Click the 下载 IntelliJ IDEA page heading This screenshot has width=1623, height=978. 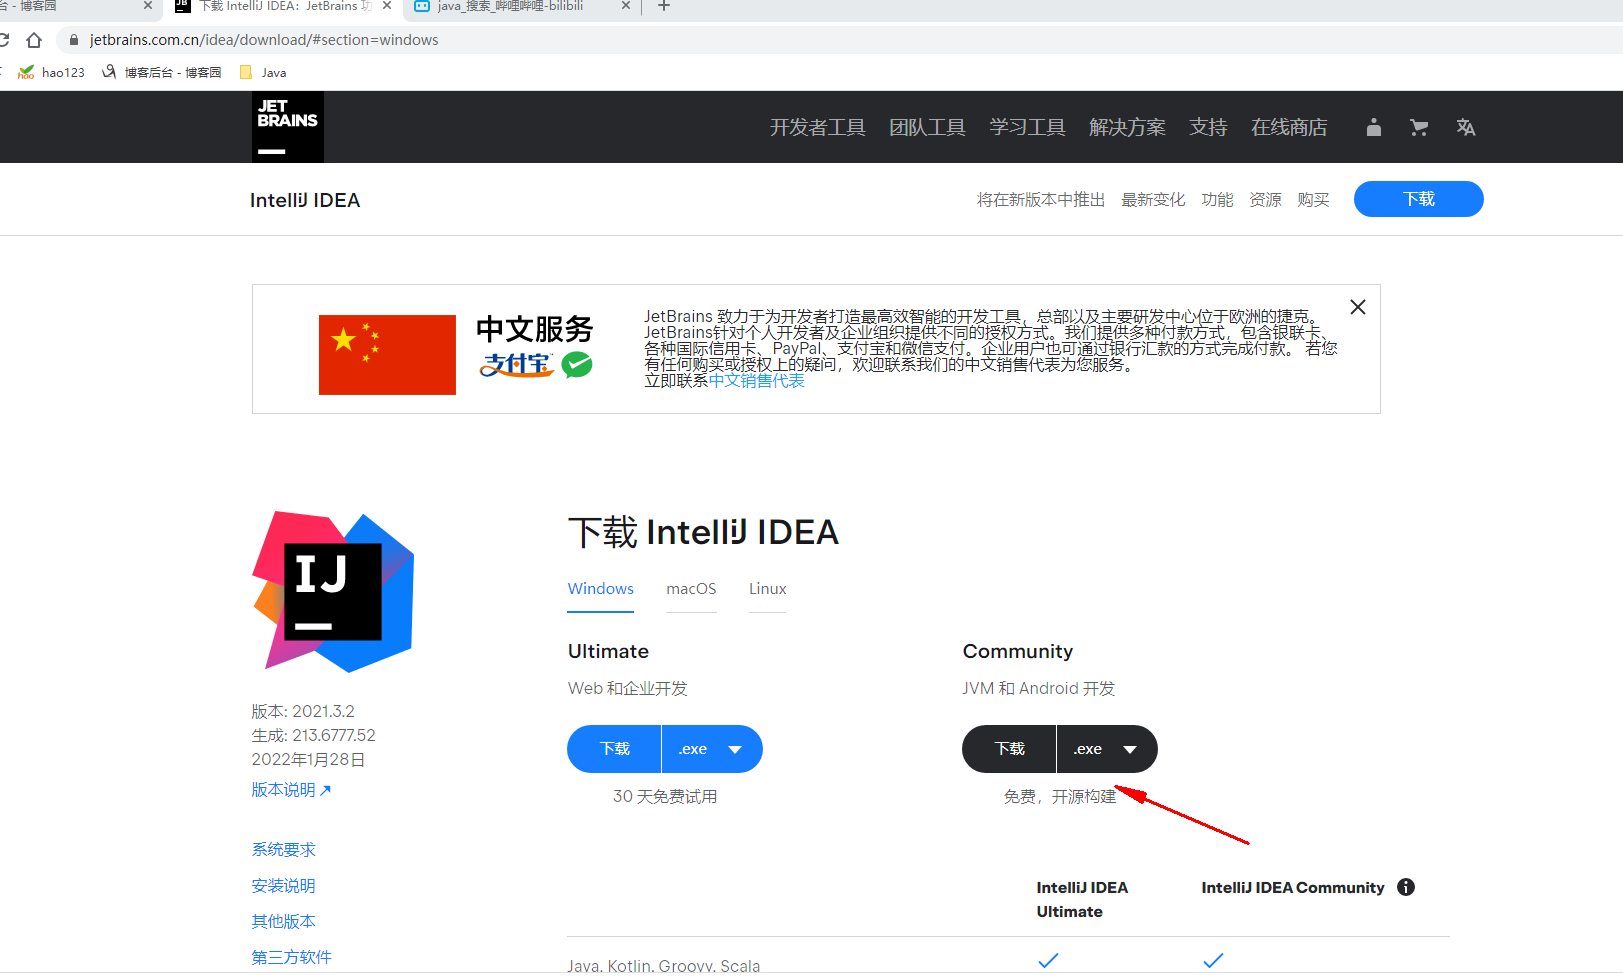(x=704, y=532)
